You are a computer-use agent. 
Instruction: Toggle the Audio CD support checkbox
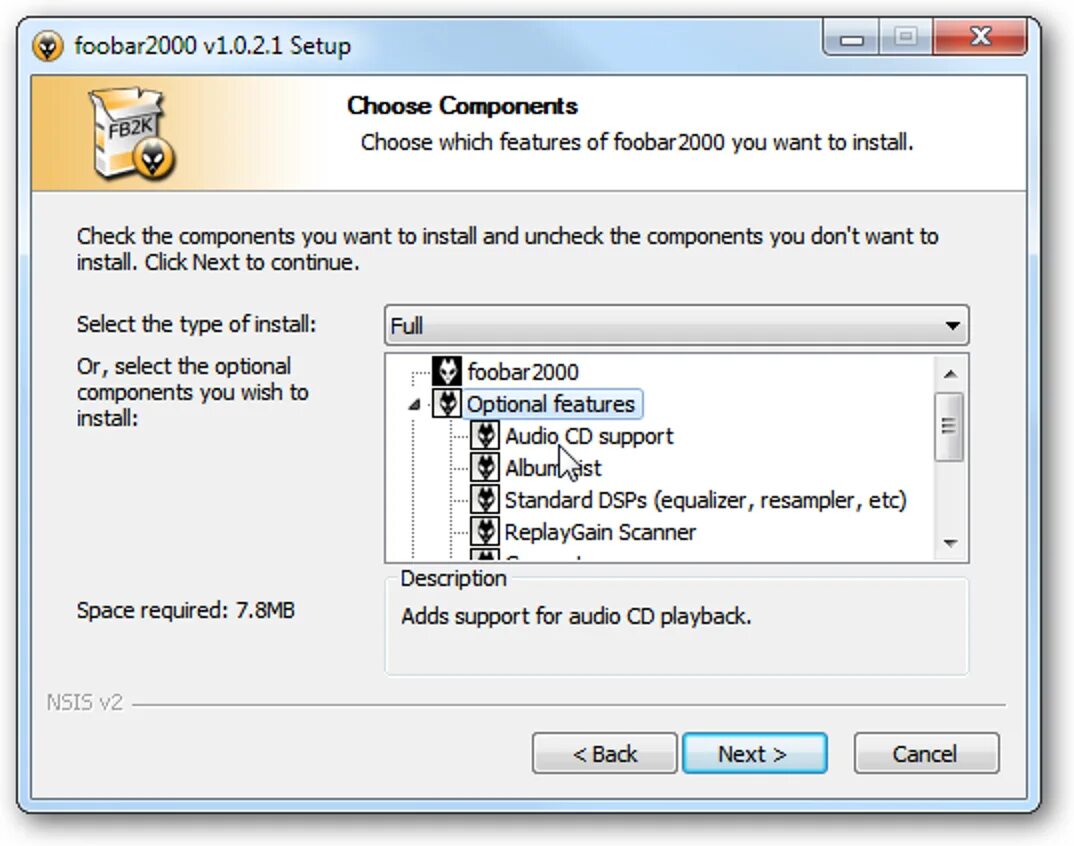pyautogui.click(x=485, y=436)
